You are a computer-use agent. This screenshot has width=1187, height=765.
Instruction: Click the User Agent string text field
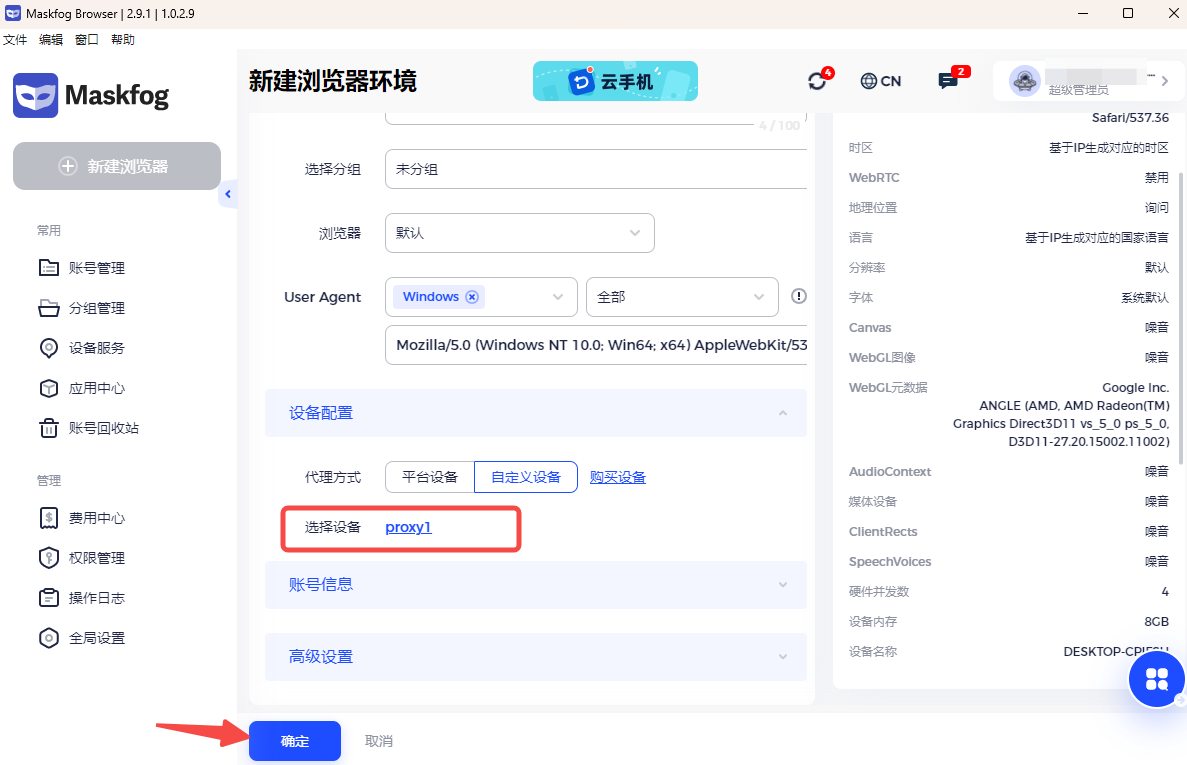(x=596, y=345)
